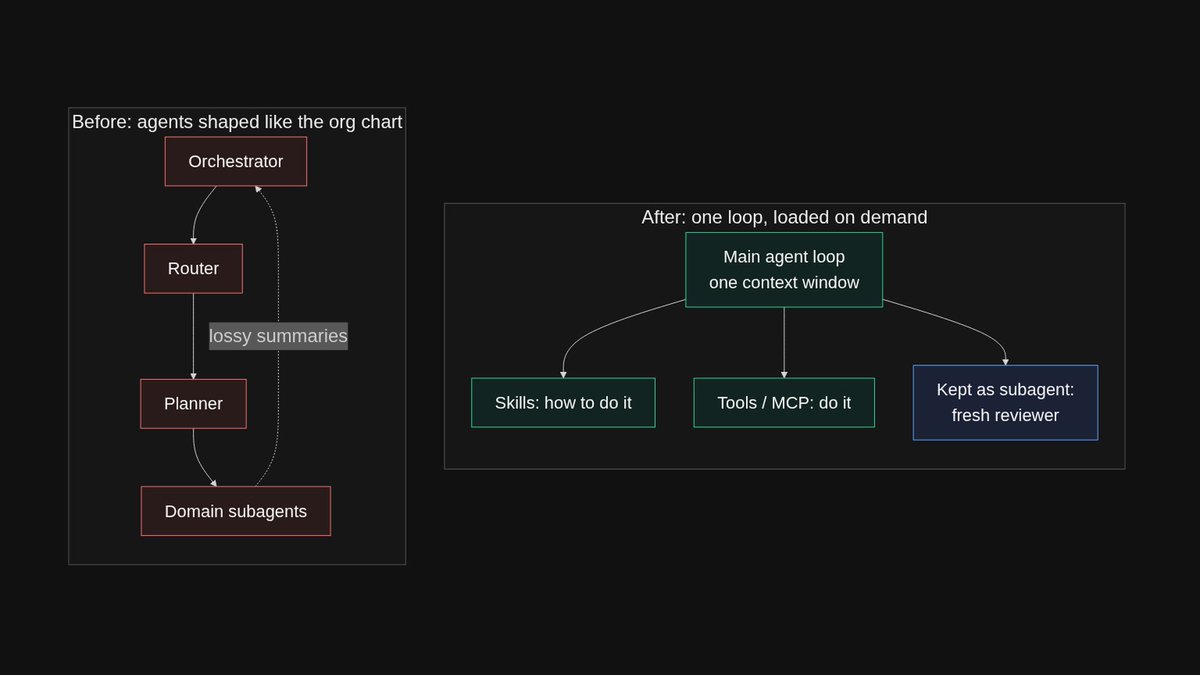Click the Domain subagents node

tap(236, 511)
